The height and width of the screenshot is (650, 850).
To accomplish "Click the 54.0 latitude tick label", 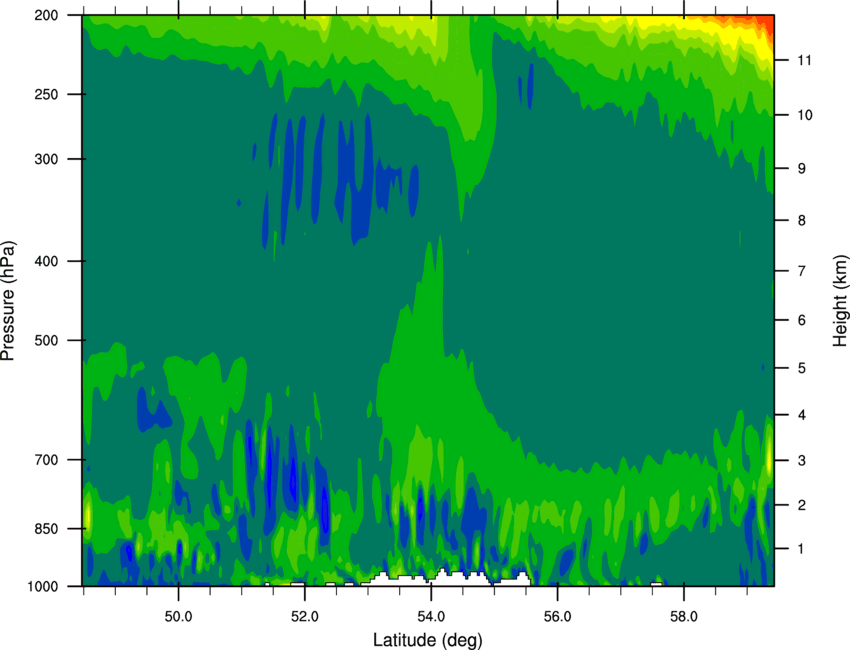I will tap(431, 617).
